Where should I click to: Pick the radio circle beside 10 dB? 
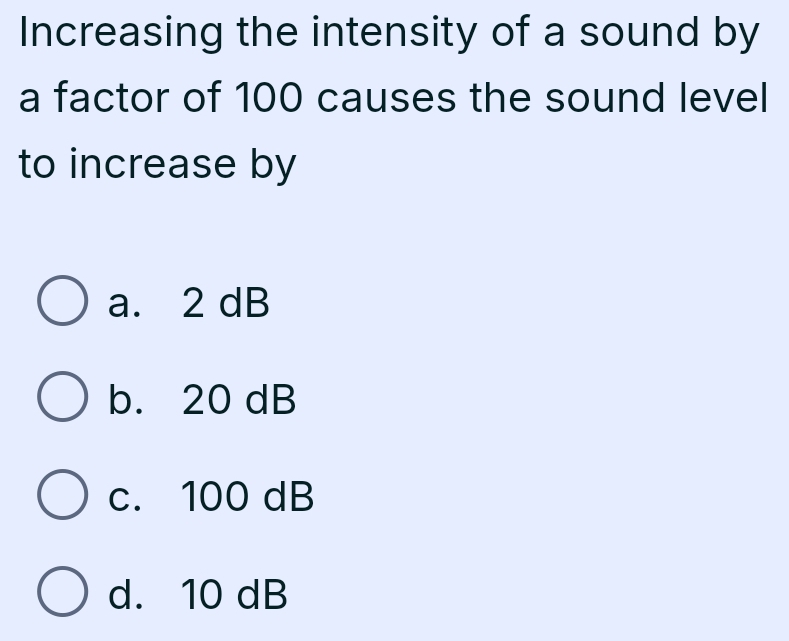[62, 594]
